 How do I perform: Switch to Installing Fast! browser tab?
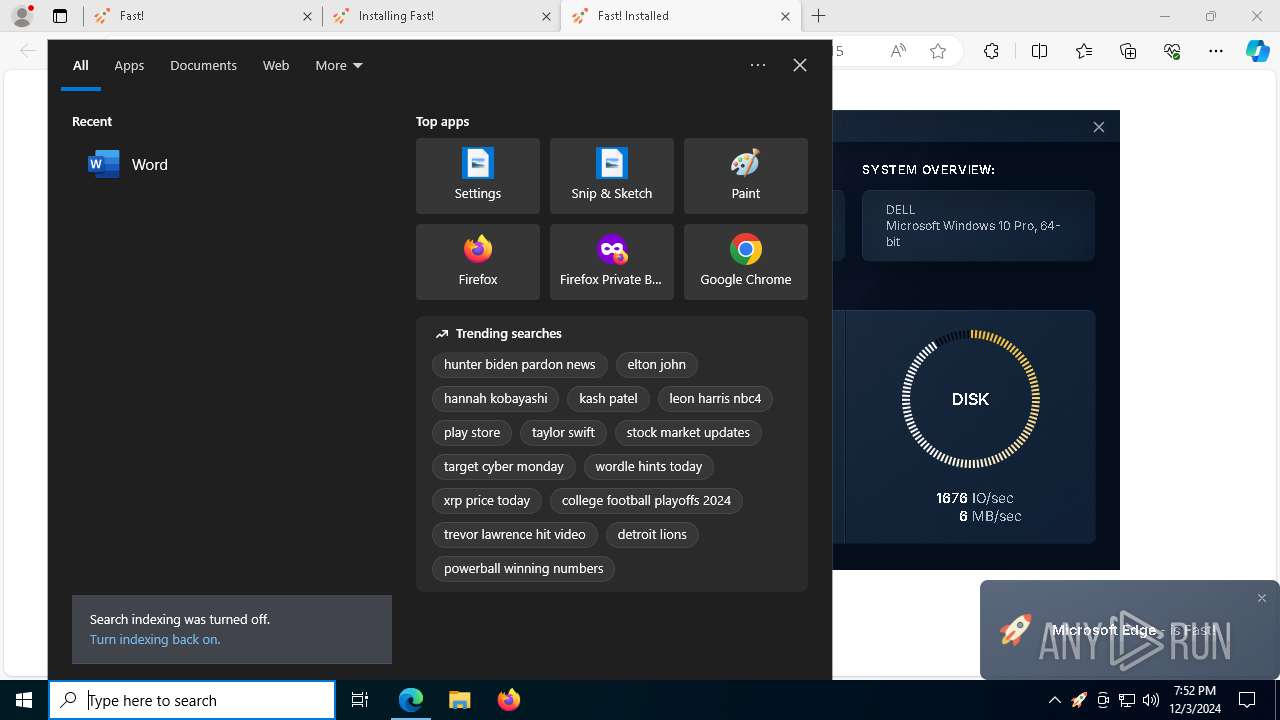tap(441, 16)
